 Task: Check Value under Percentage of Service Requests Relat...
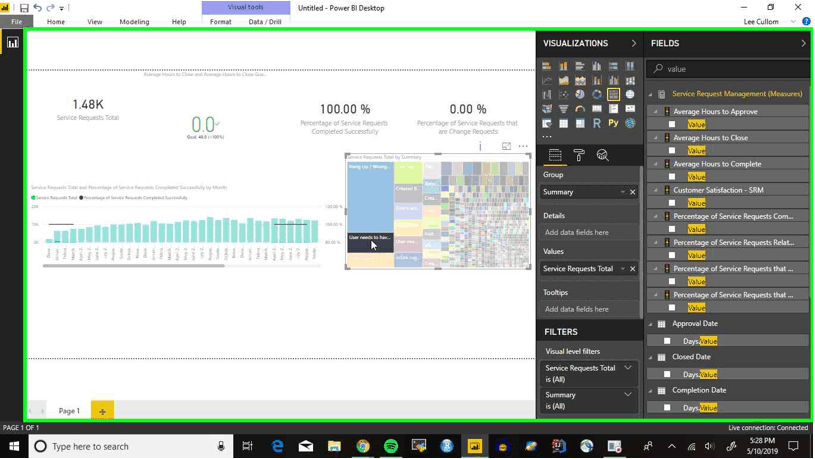click(672, 255)
